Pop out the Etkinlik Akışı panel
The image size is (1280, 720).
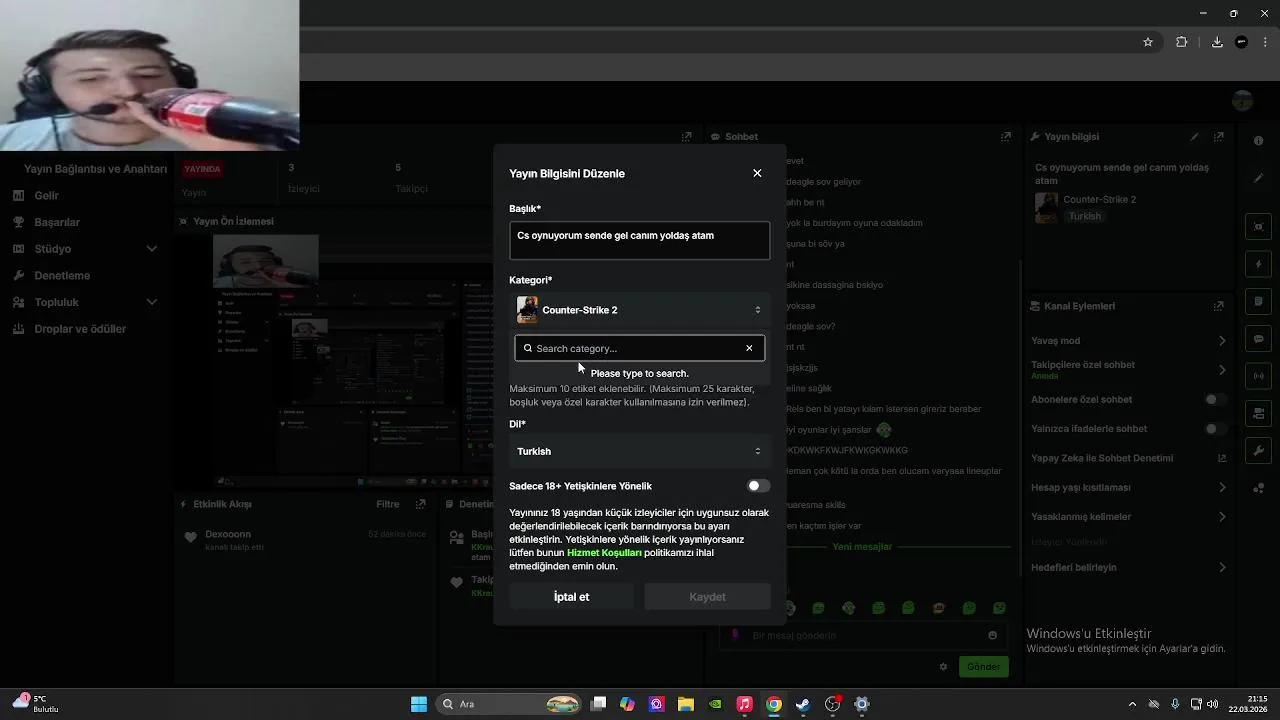coord(421,505)
